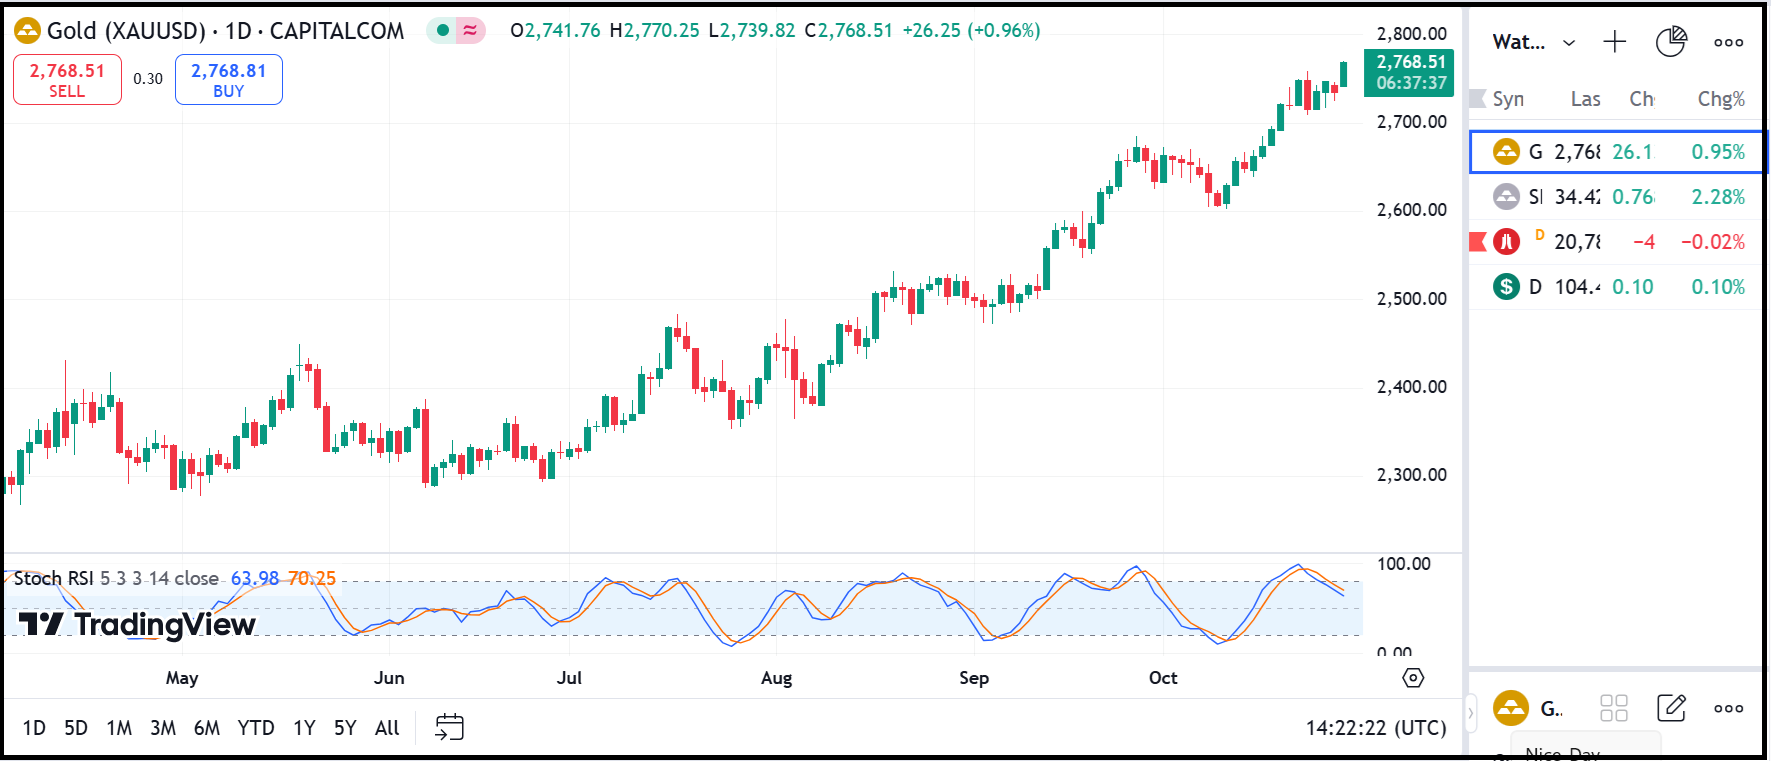Open the UTC timezone selector
1771x761 pixels.
(x=1376, y=727)
